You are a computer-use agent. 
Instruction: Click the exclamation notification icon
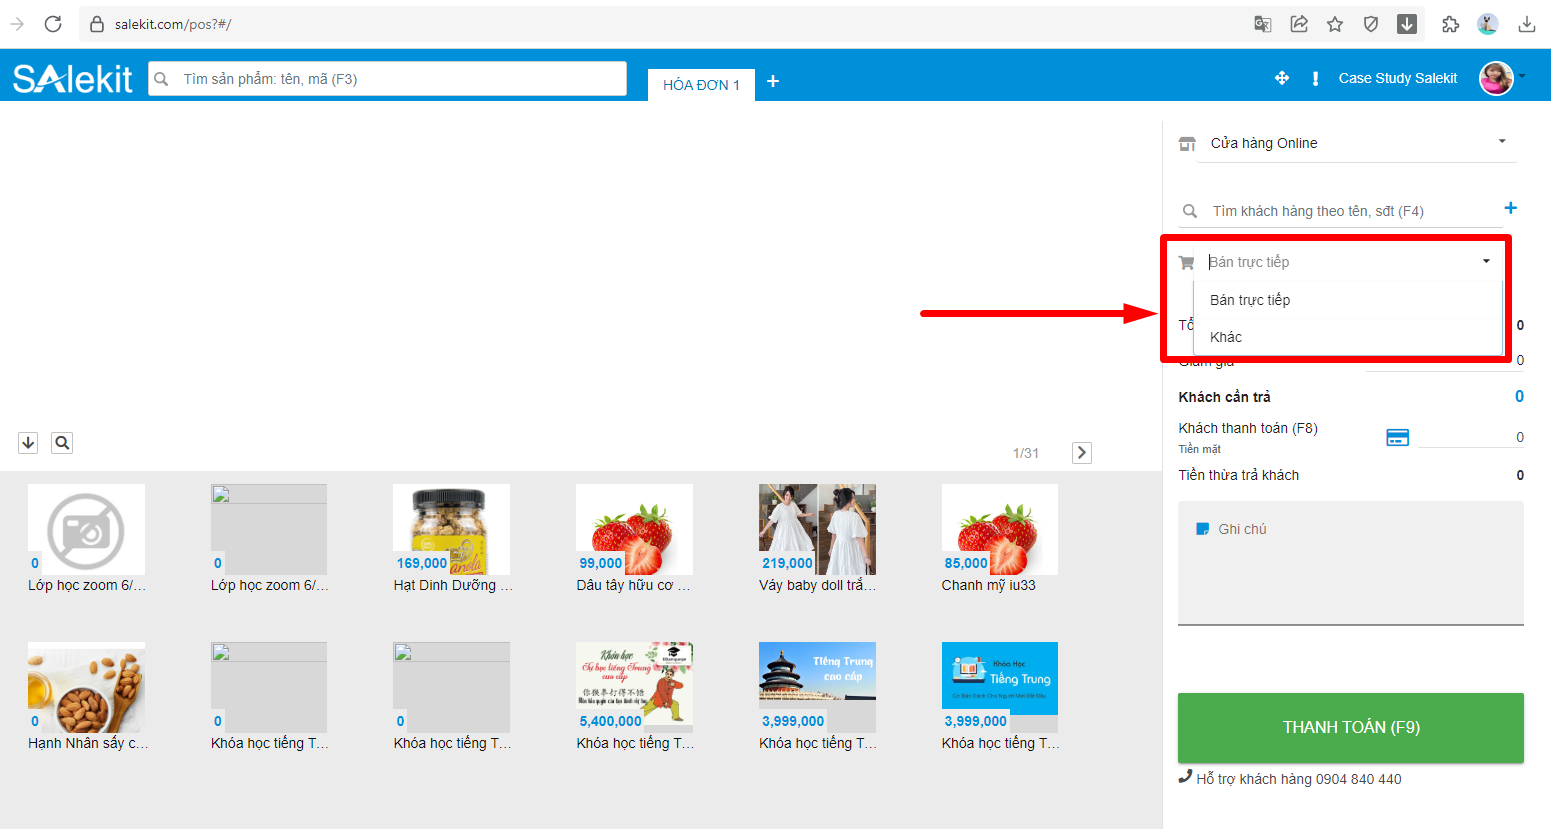[1315, 78]
